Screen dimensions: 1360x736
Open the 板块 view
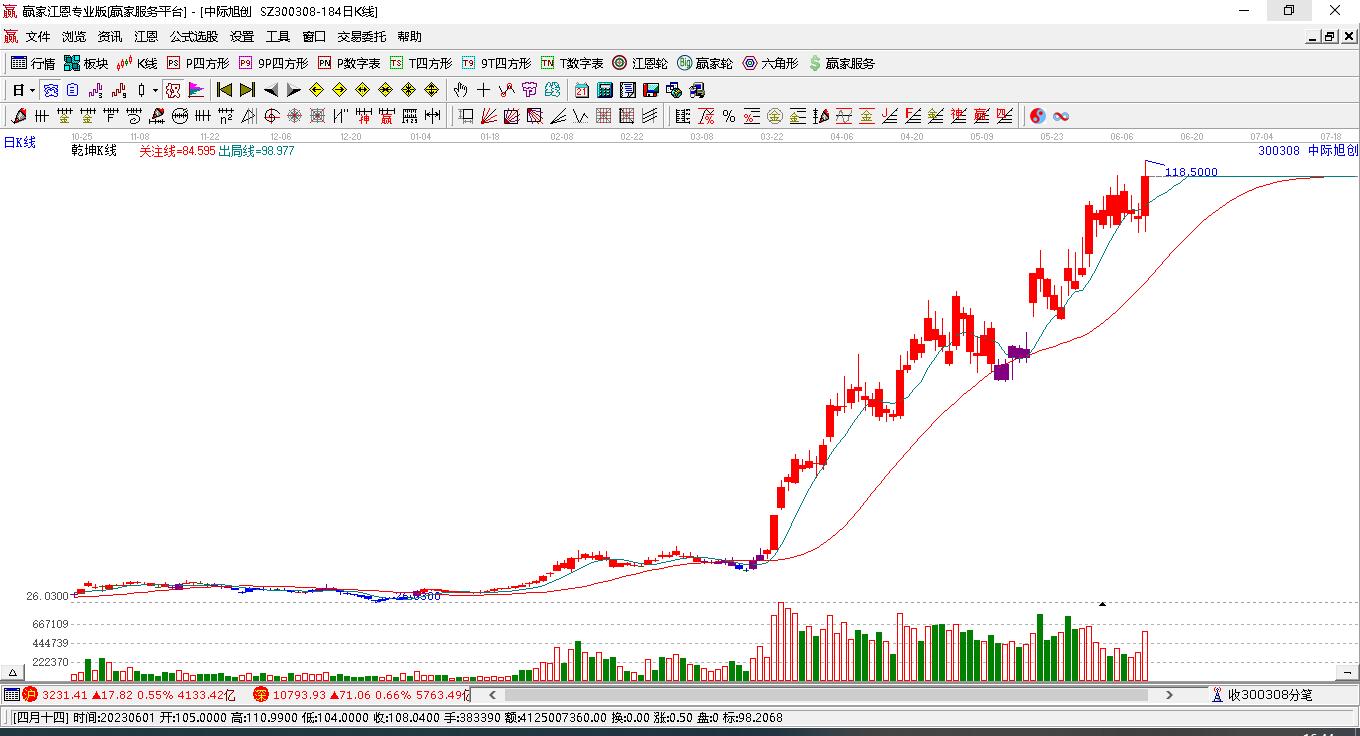(86, 63)
